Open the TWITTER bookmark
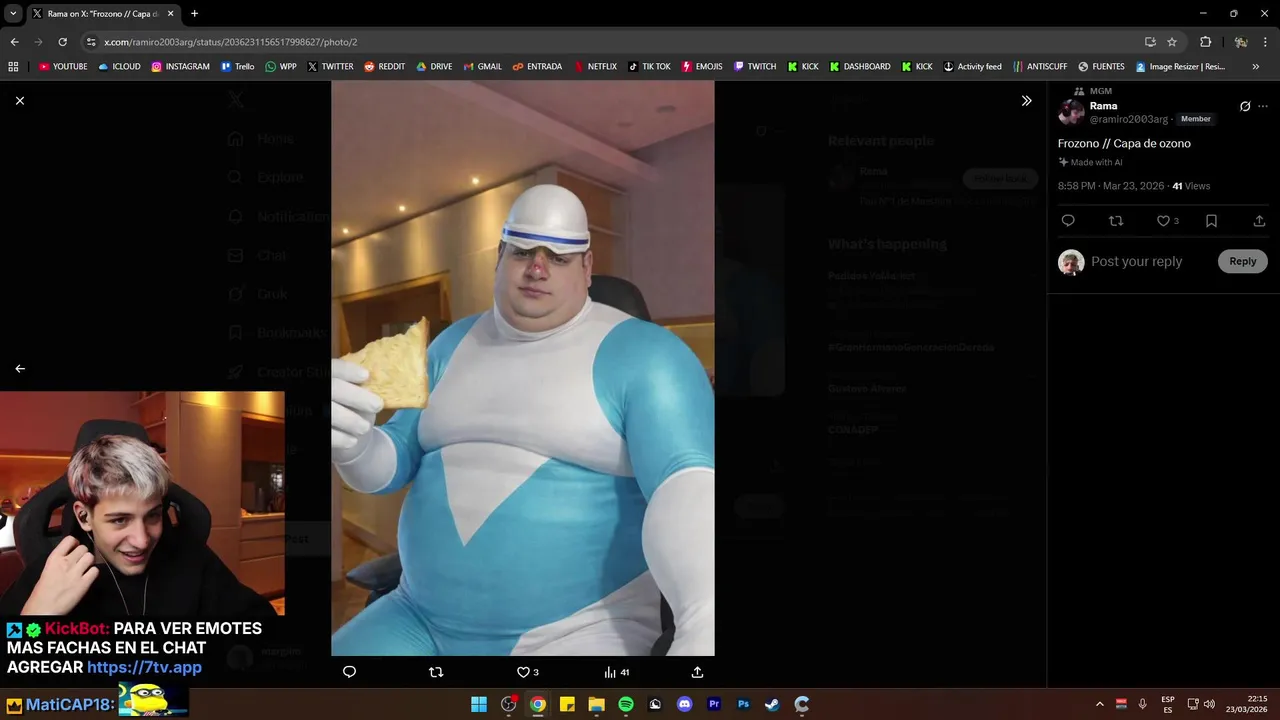The height and width of the screenshot is (720, 1280). coord(331,67)
